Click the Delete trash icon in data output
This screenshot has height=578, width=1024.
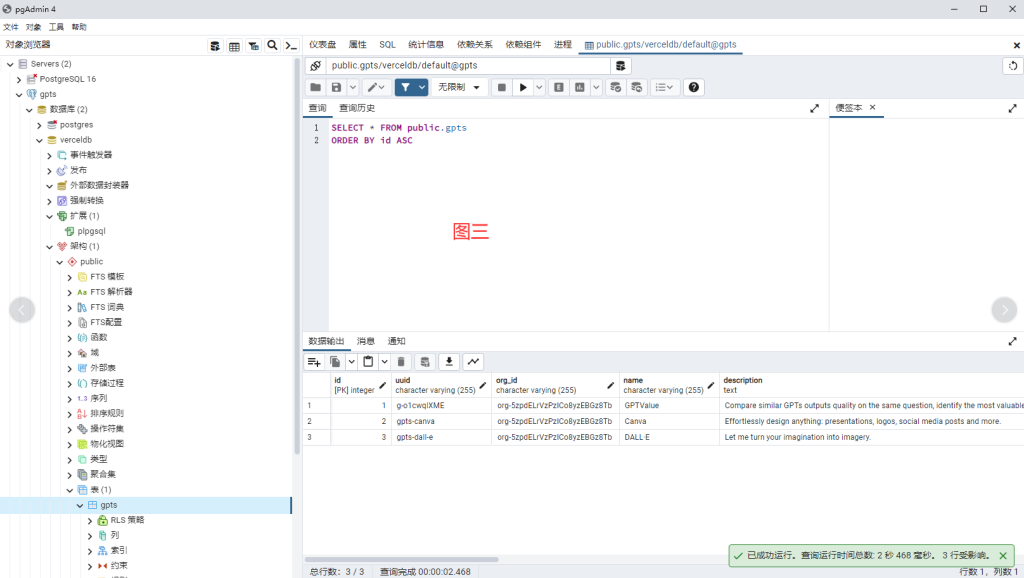[x=402, y=362]
